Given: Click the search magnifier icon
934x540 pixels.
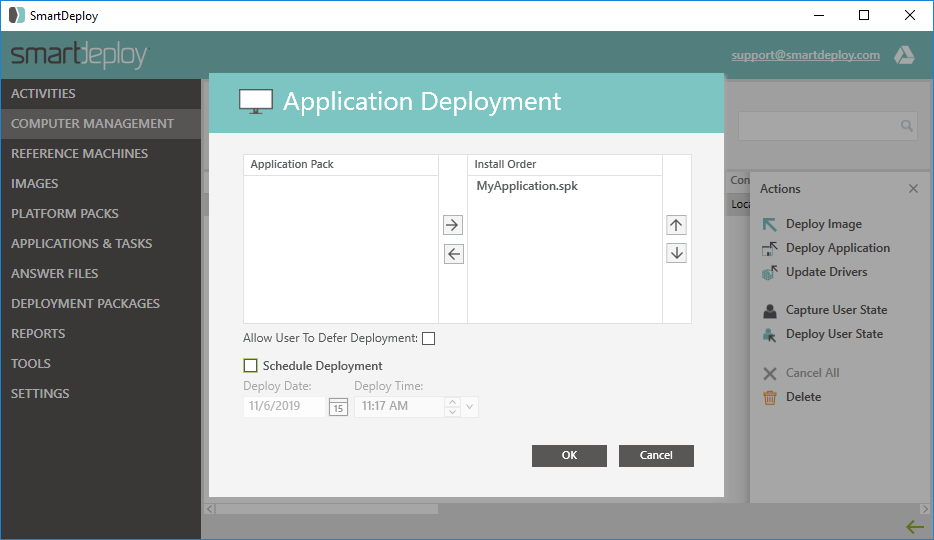Looking at the screenshot, I should [907, 126].
